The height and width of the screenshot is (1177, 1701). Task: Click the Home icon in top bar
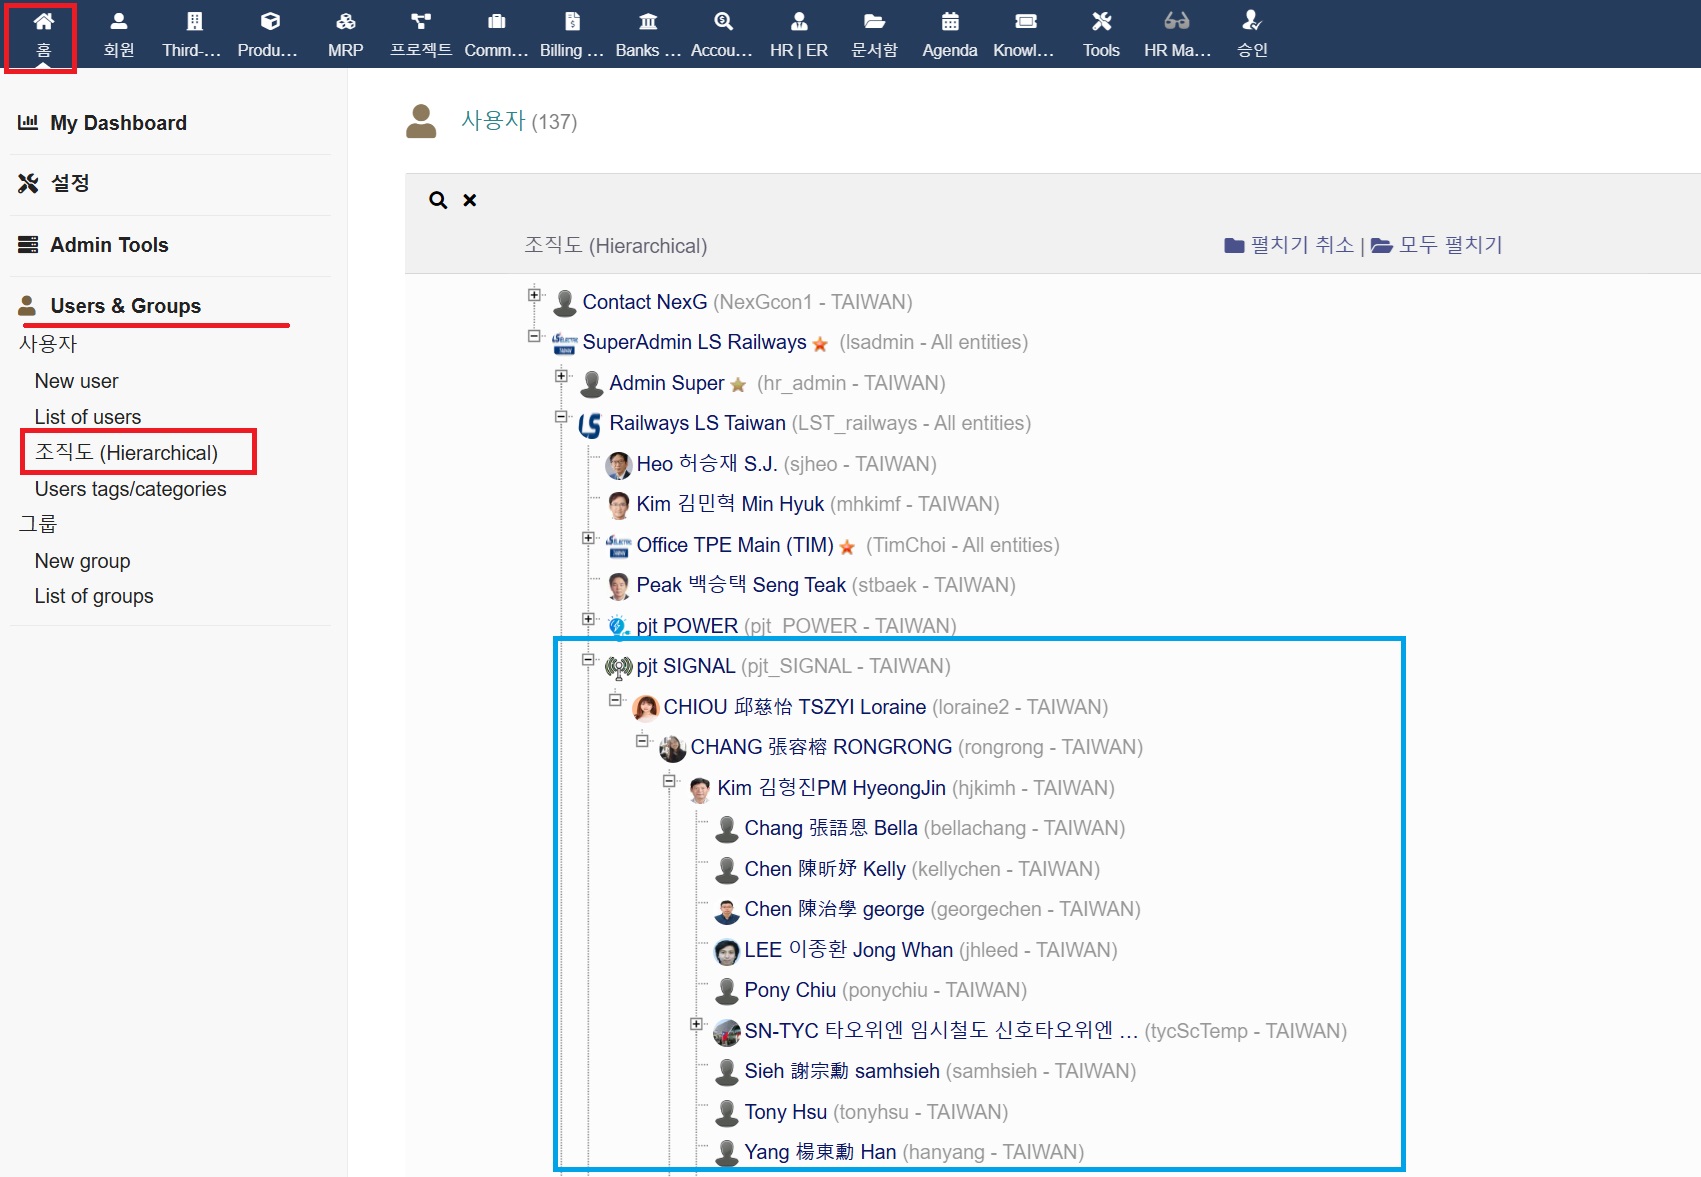43,22
